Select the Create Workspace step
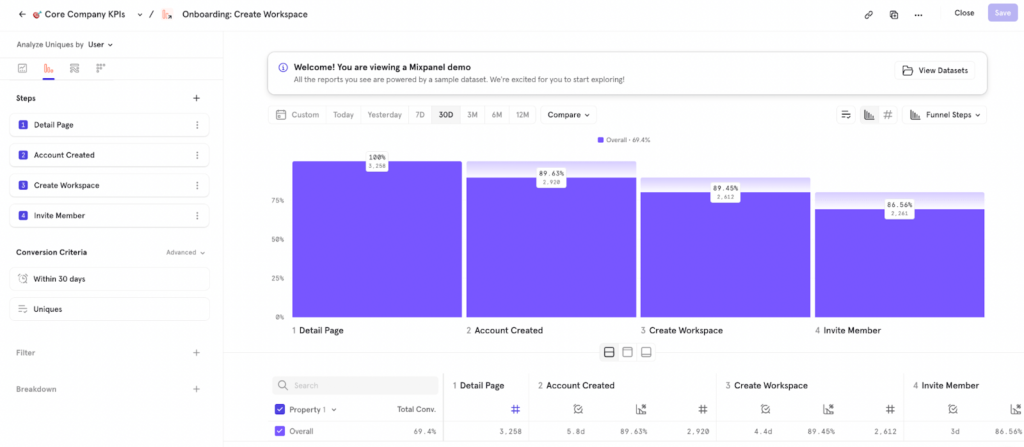Image resolution: width=1024 pixels, height=447 pixels. tap(109, 185)
